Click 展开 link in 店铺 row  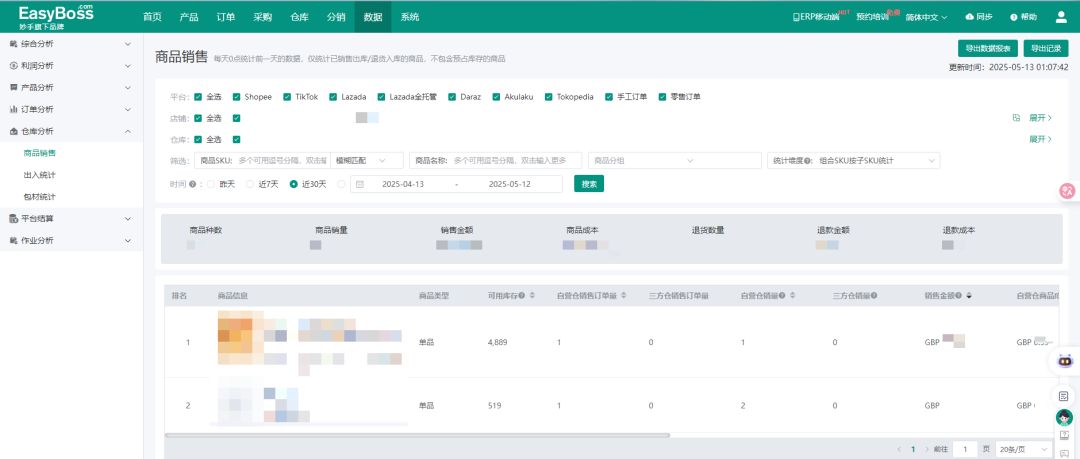[x=1040, y=118]
